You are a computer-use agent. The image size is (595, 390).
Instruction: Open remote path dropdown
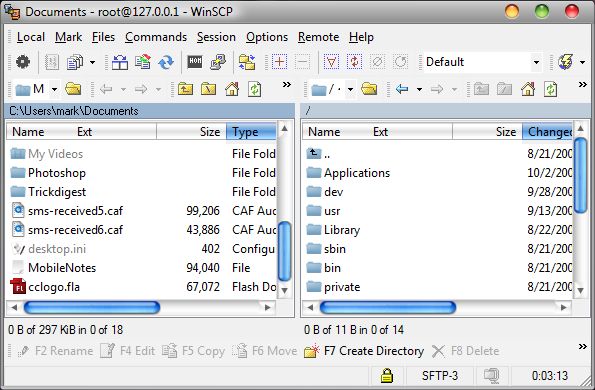pyautogui.click(x=350, y=90)
